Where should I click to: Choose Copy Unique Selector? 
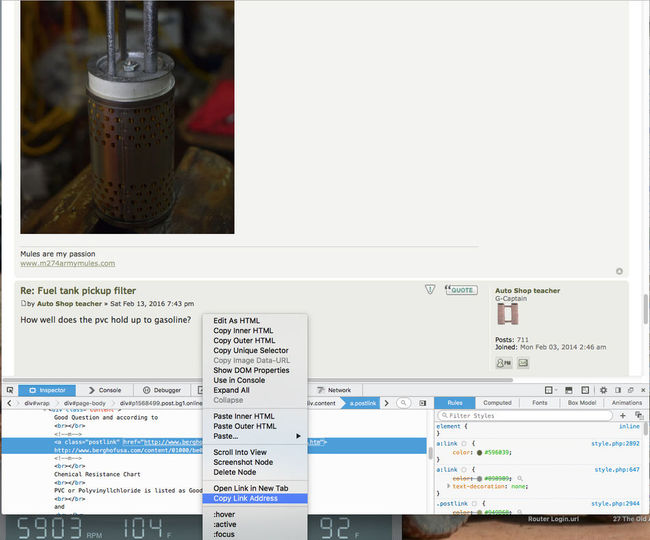(255, 351)
